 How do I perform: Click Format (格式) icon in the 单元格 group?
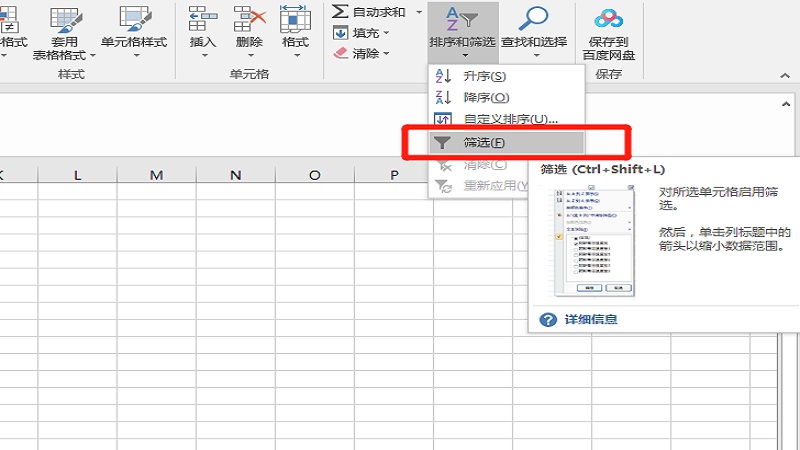click(295, 21)
